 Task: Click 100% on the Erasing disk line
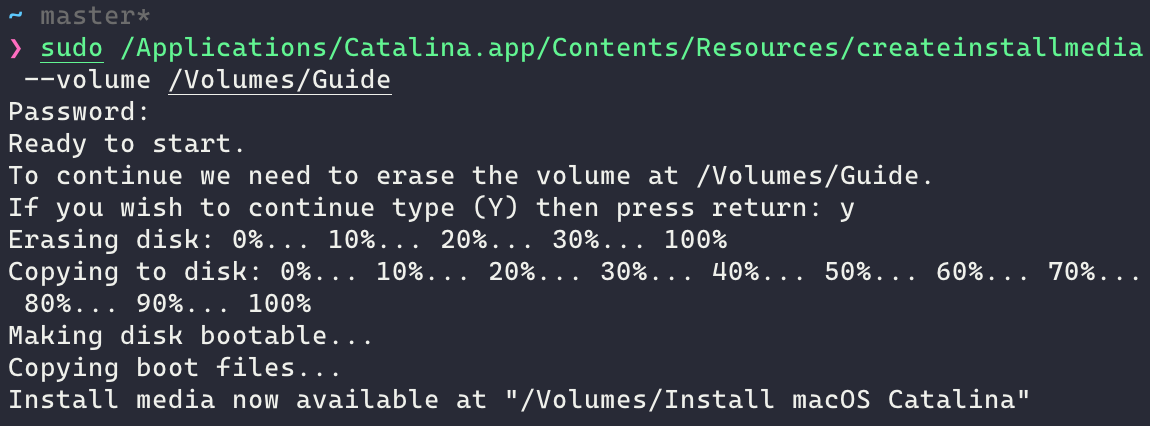pos(695,240)
